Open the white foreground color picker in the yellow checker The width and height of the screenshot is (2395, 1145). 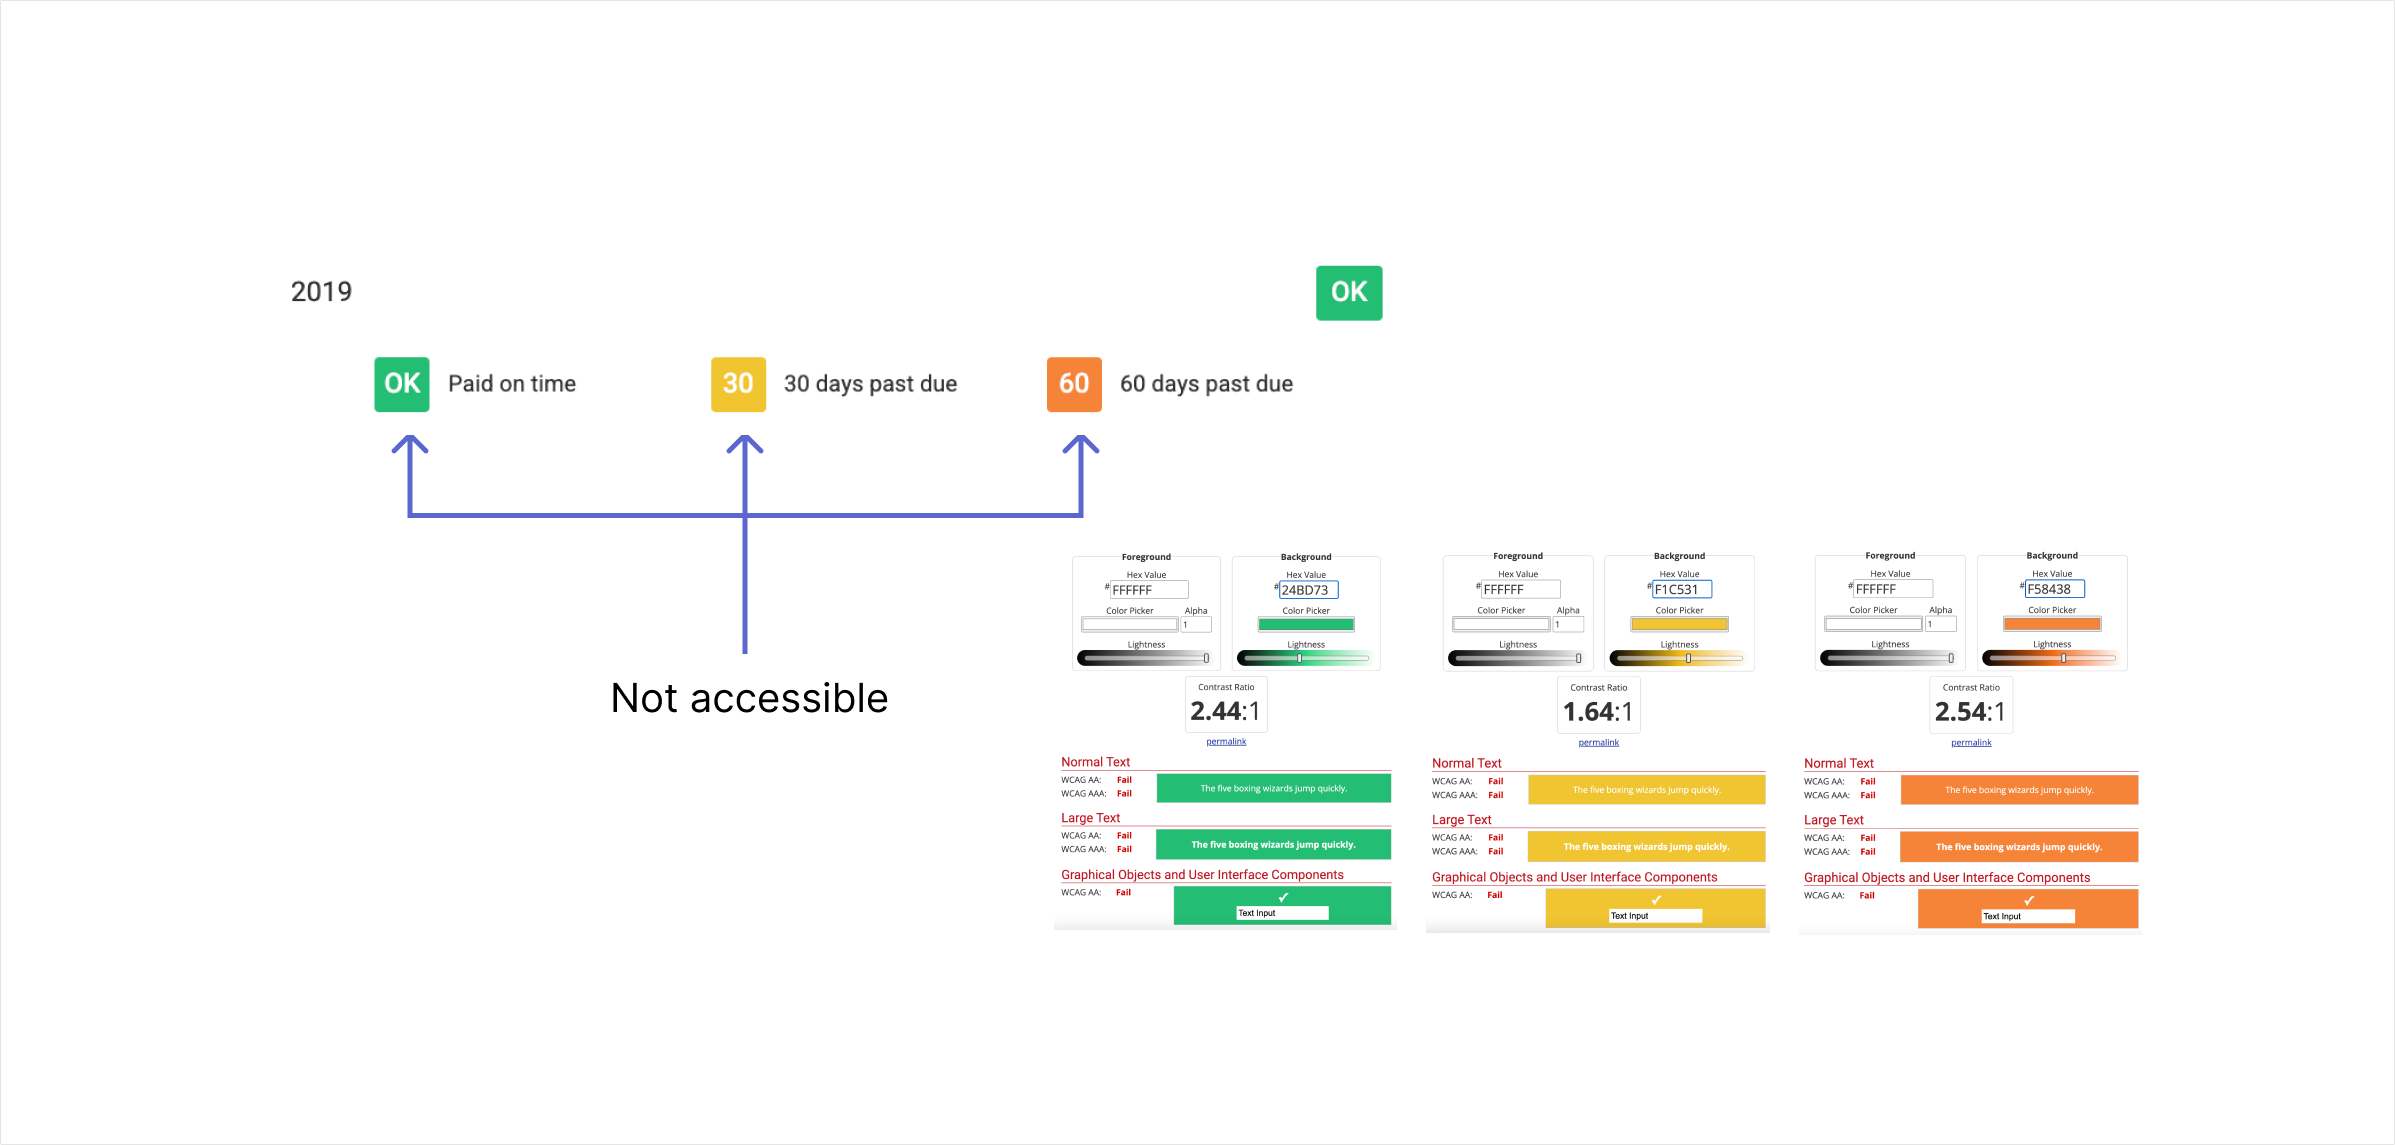[x=1501, y=624]
